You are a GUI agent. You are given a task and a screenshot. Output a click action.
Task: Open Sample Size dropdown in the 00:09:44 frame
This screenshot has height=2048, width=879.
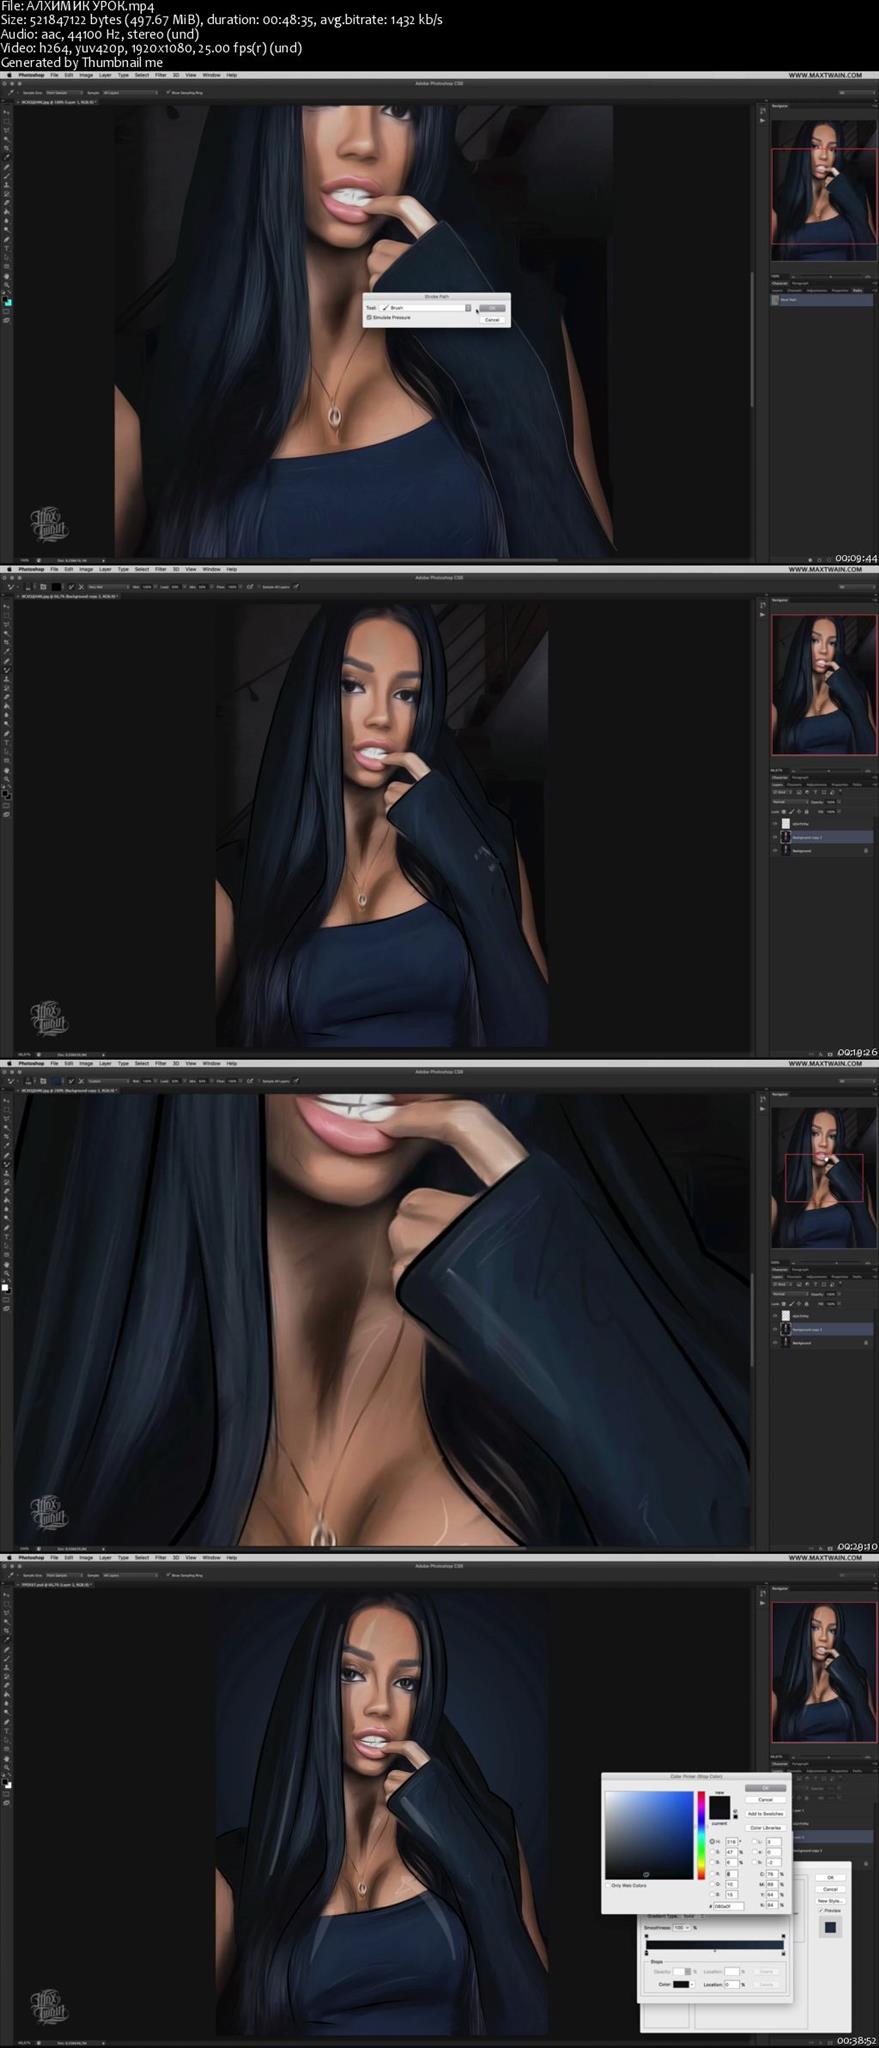coord(64,92)
